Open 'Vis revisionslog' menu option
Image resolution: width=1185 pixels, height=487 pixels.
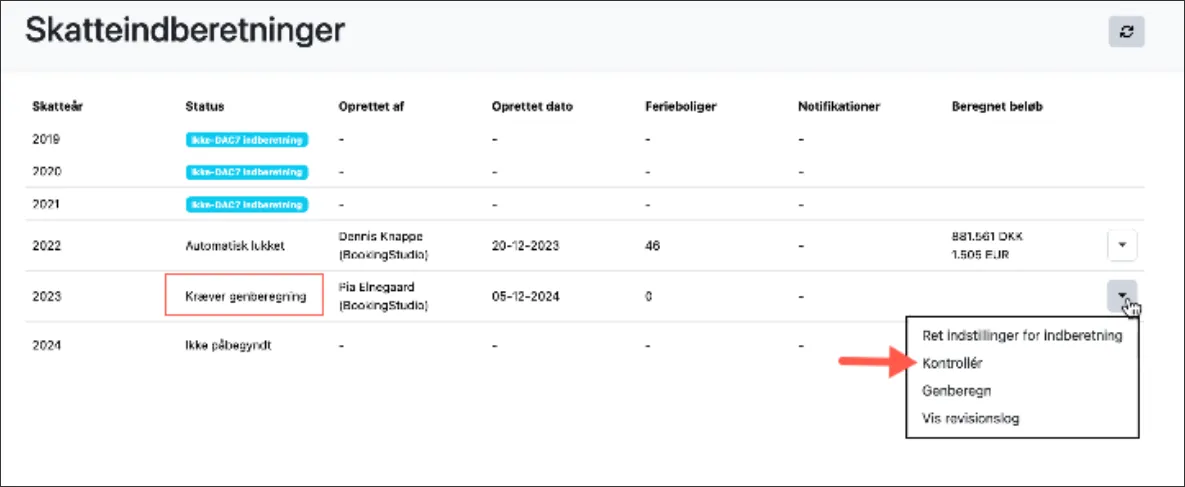tap(970, 419)
